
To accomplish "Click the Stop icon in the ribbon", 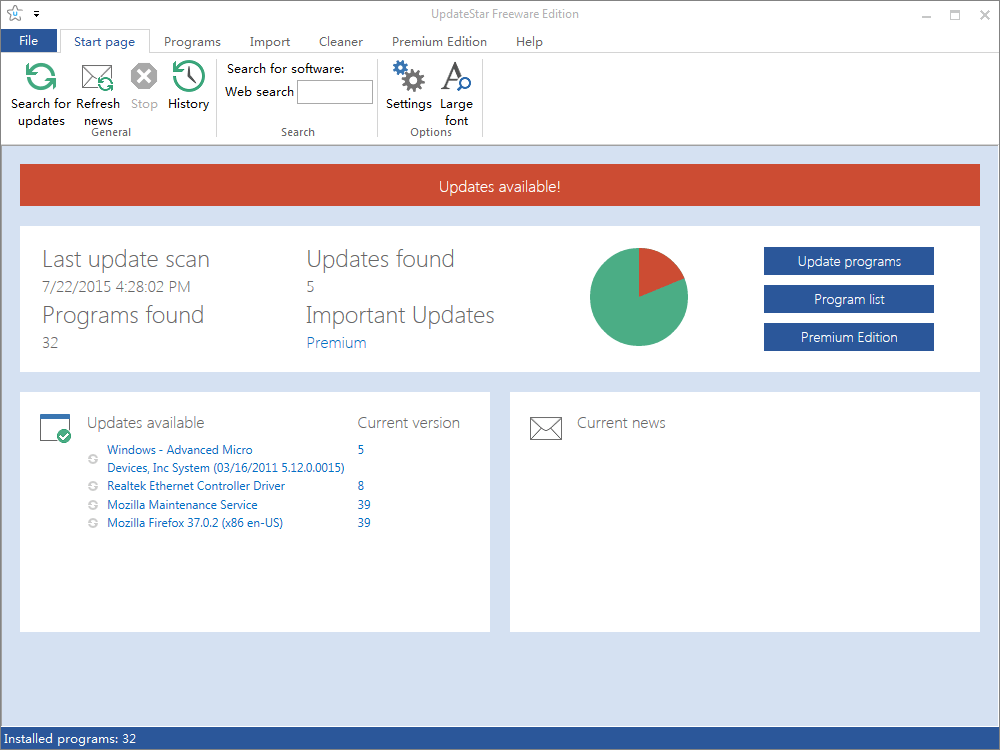I will tap(144, 77).
